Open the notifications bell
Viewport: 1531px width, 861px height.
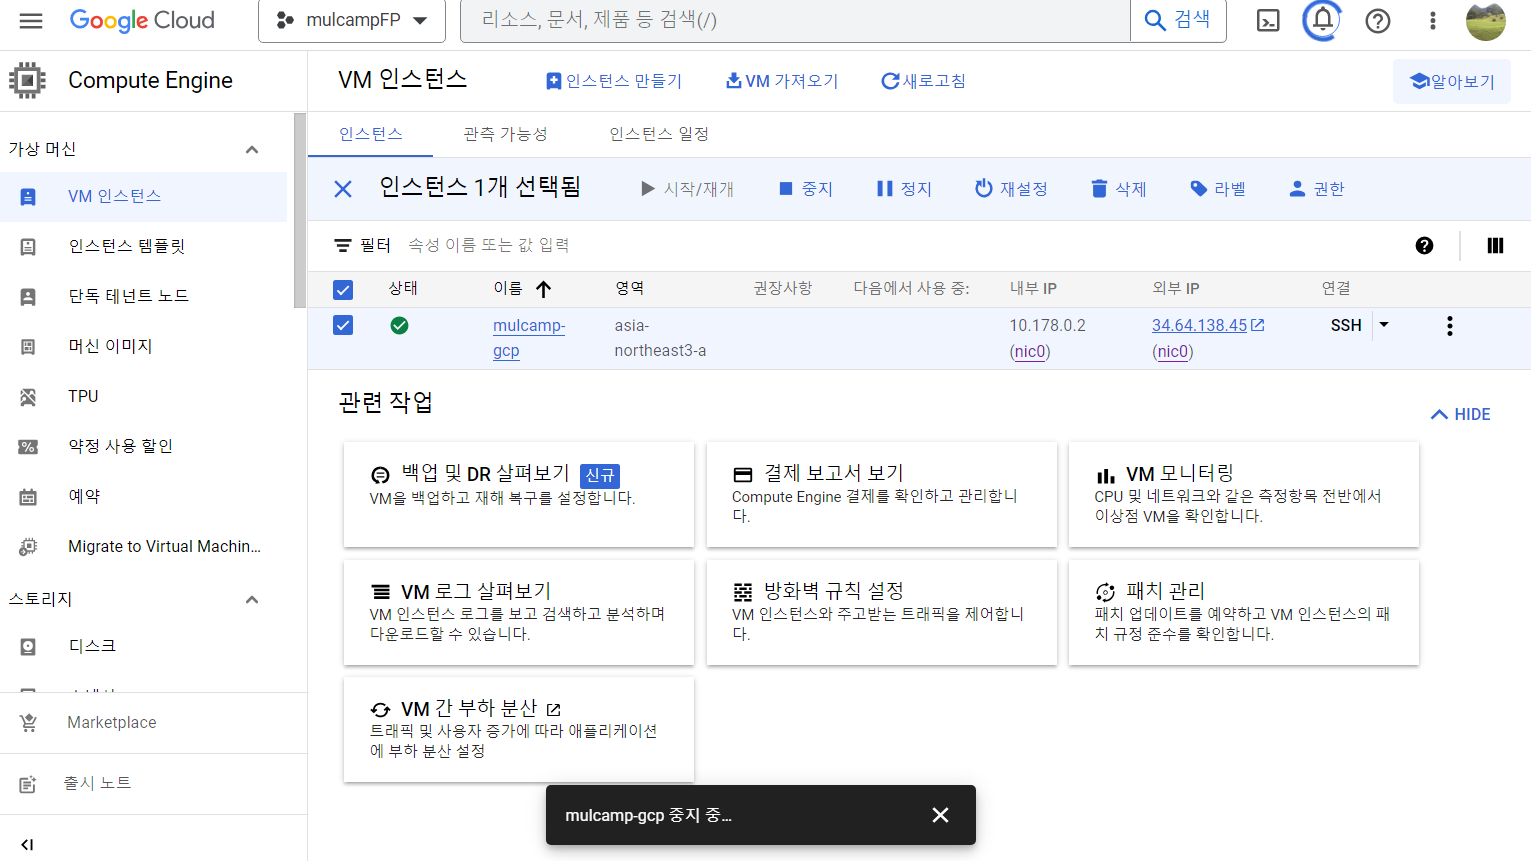pyautogui.click(x=1322, y=20)
